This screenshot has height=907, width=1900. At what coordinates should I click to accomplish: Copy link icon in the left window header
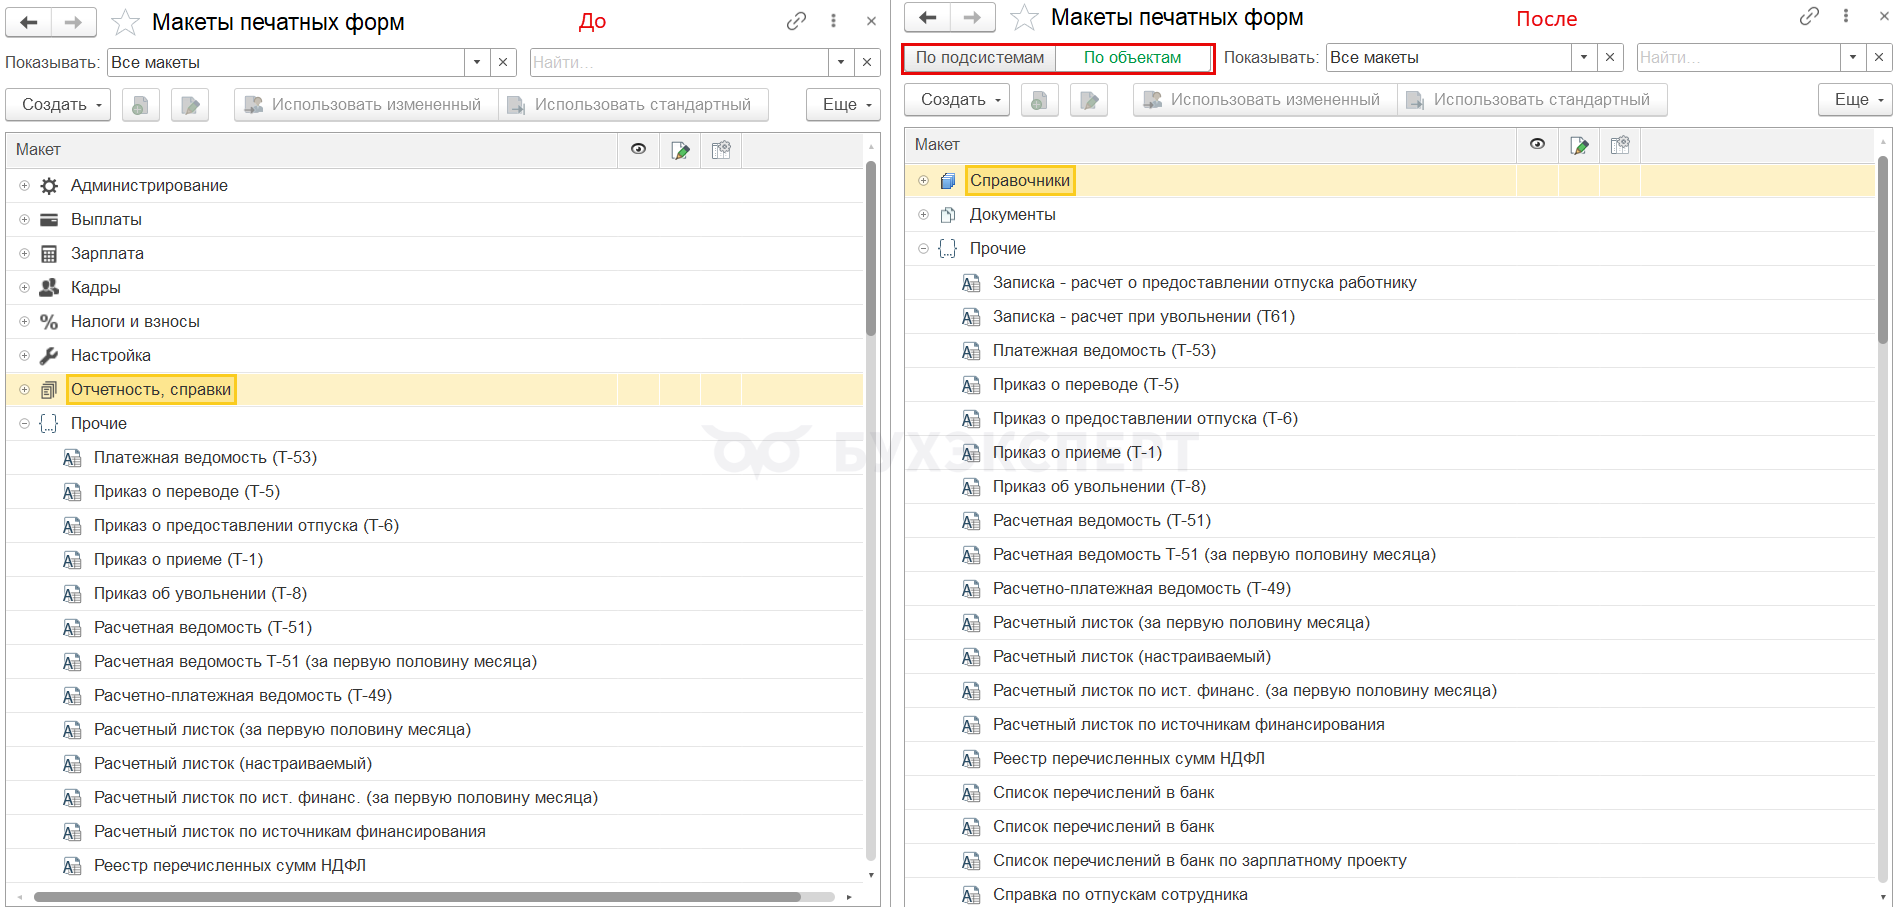click(x=796, y=21)
